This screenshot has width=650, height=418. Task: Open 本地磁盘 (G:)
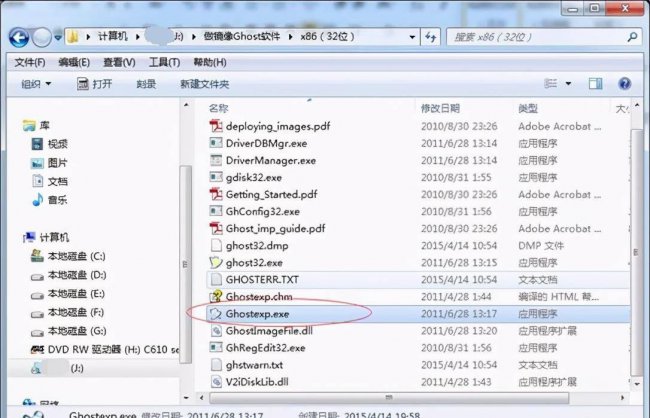click(68, 331)
